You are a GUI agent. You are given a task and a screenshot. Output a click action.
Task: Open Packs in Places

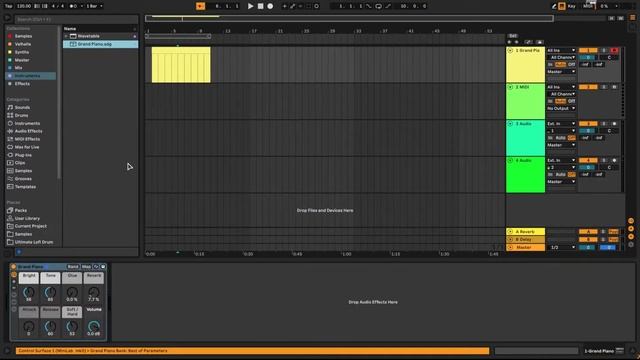21,210
